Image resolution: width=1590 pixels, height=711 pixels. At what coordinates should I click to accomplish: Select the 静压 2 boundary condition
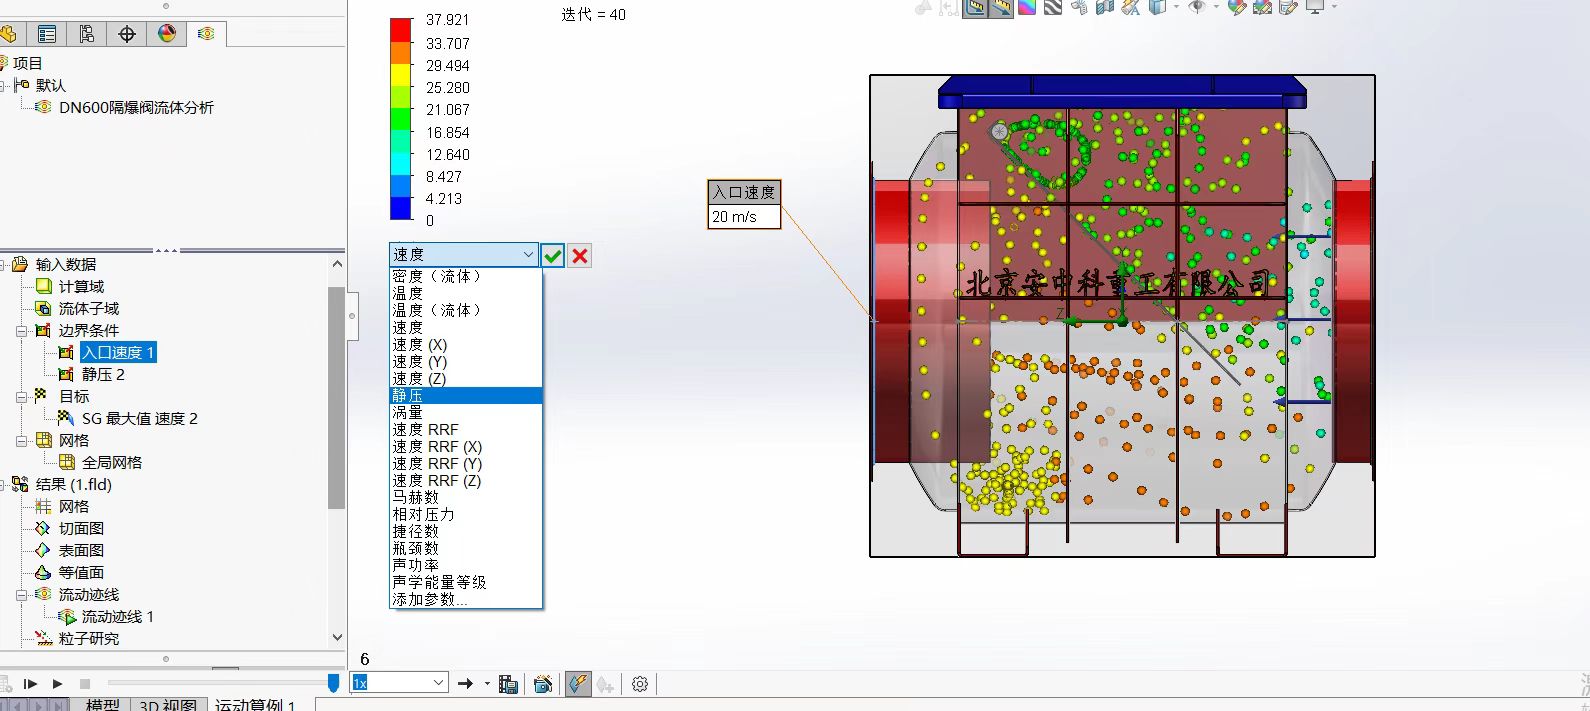point(103,375)
